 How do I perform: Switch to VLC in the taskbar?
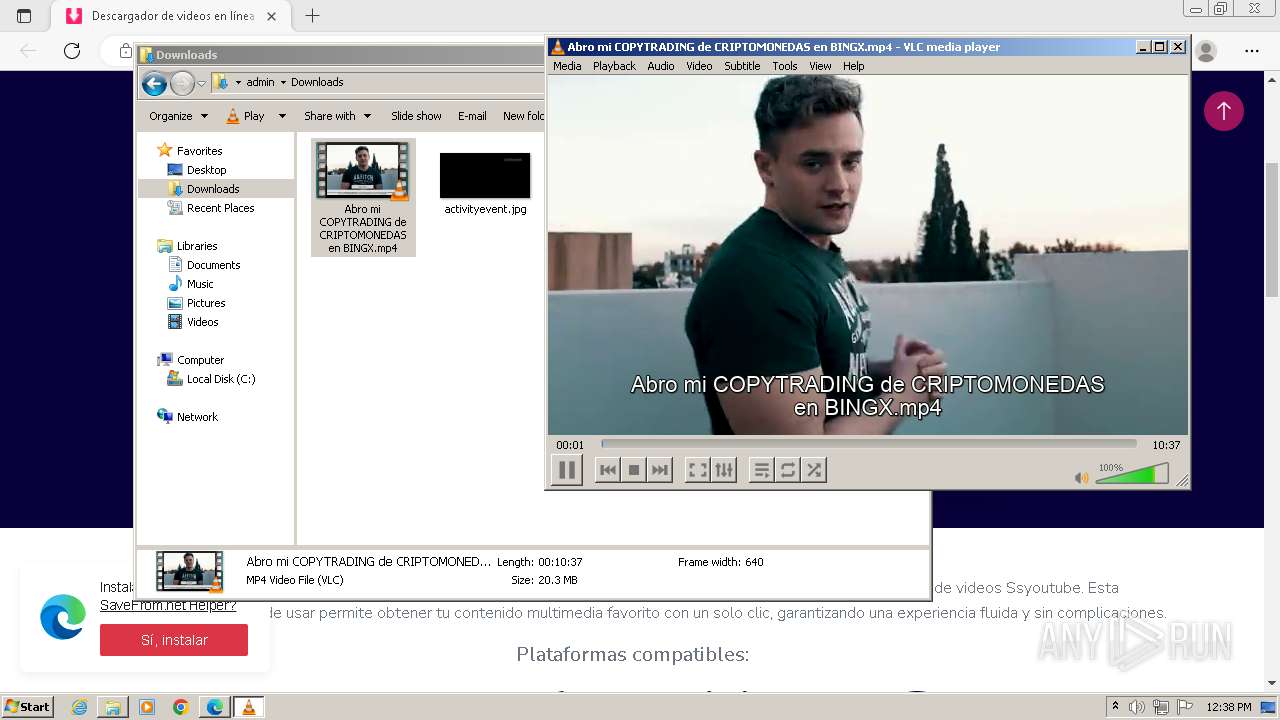tap(248, 707)
